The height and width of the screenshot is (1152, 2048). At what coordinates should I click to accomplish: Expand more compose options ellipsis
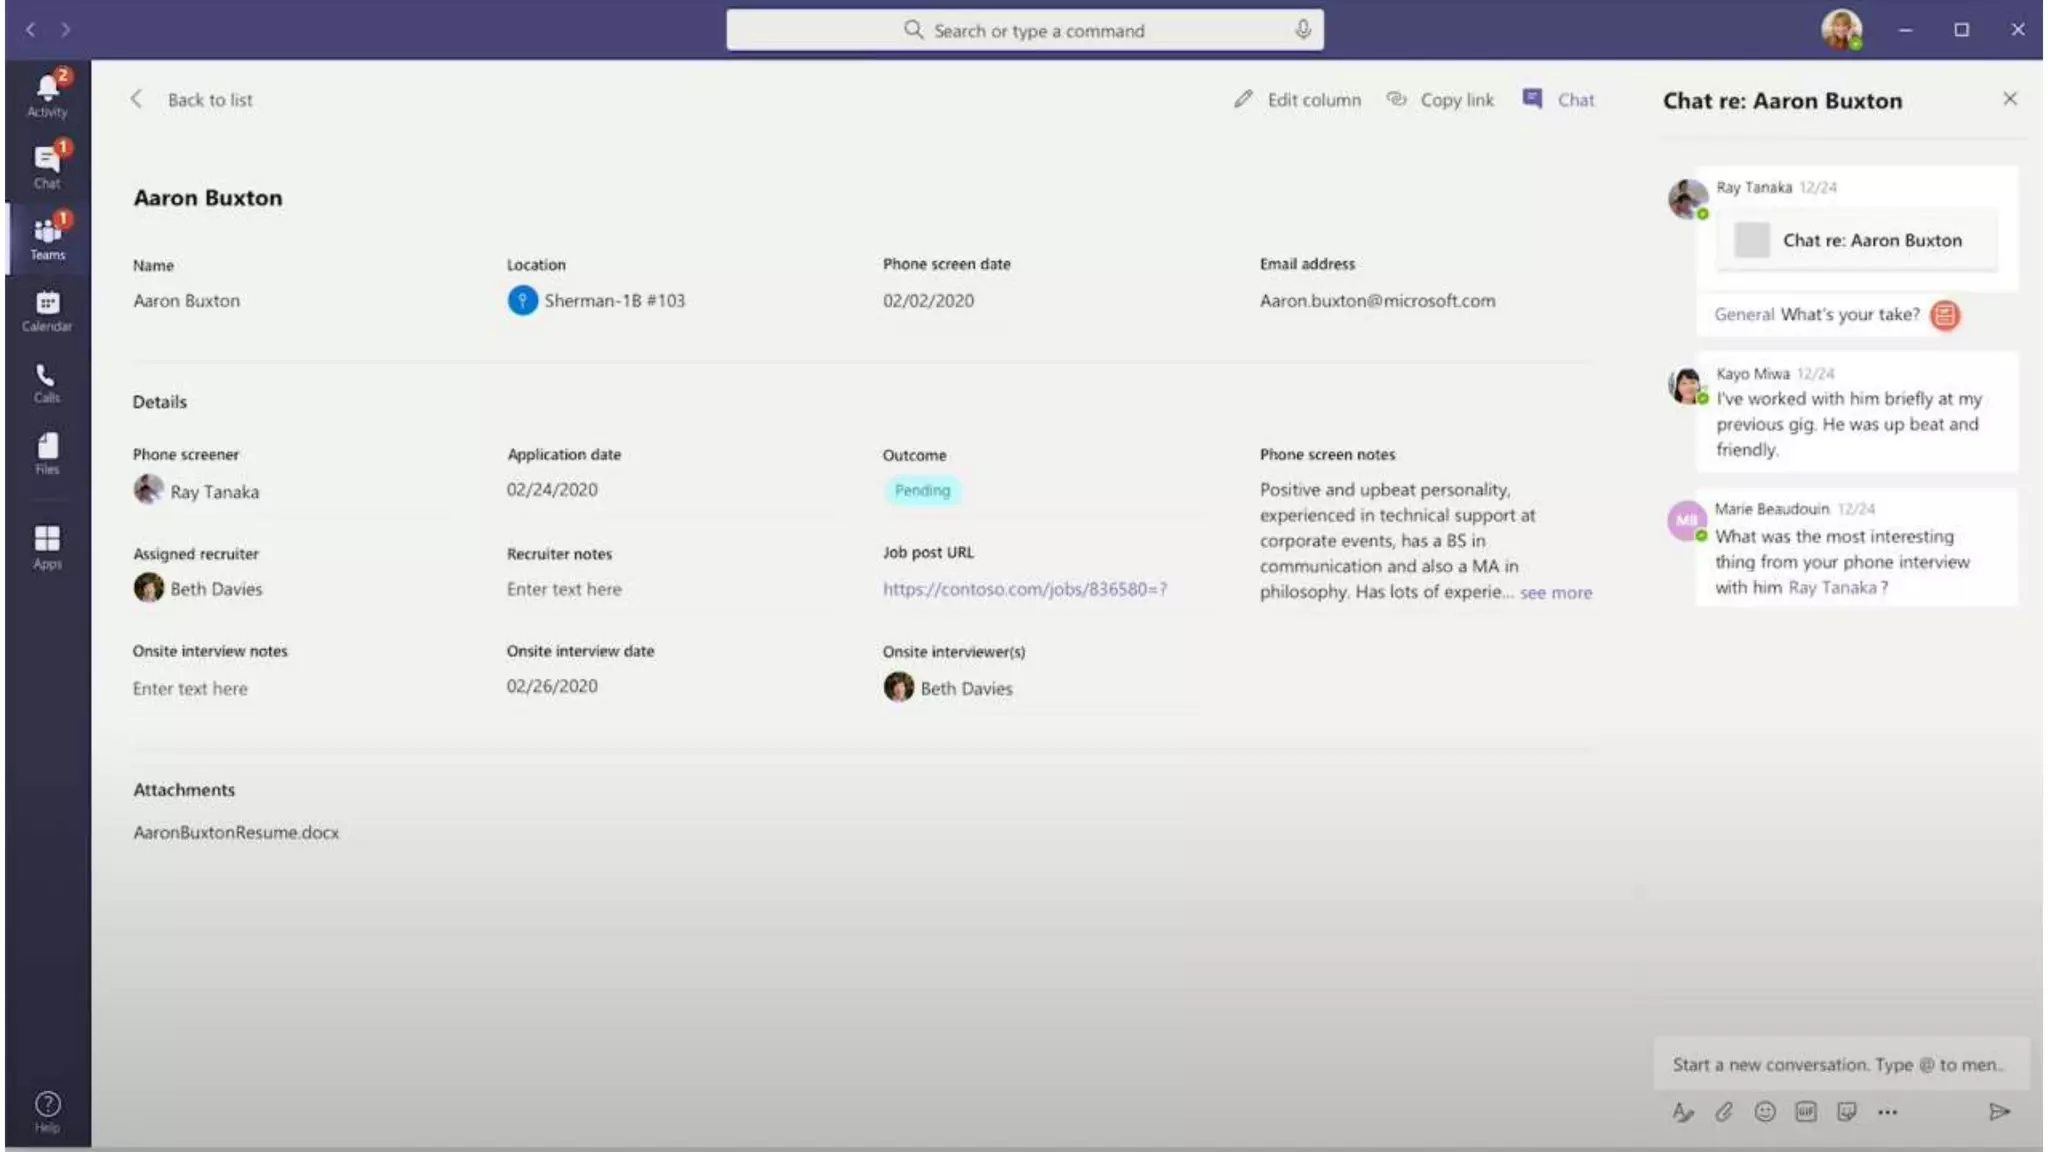click(1887, 1112)
